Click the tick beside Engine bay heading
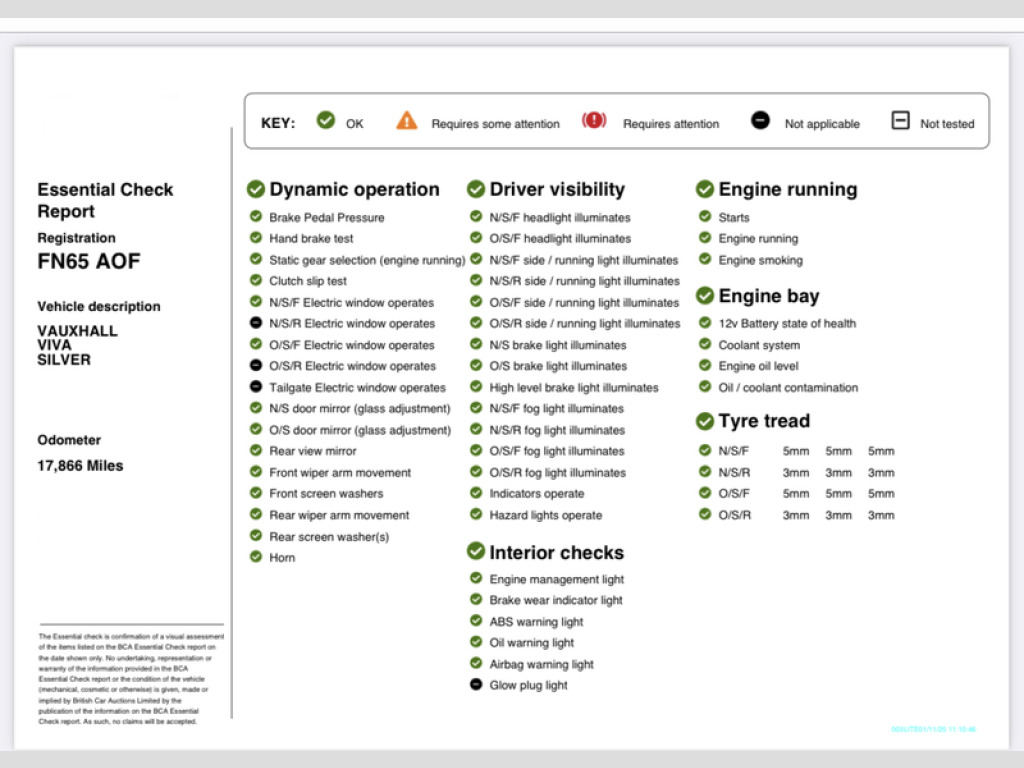This screenshot has width=1024, height=768. click(705, 296)
